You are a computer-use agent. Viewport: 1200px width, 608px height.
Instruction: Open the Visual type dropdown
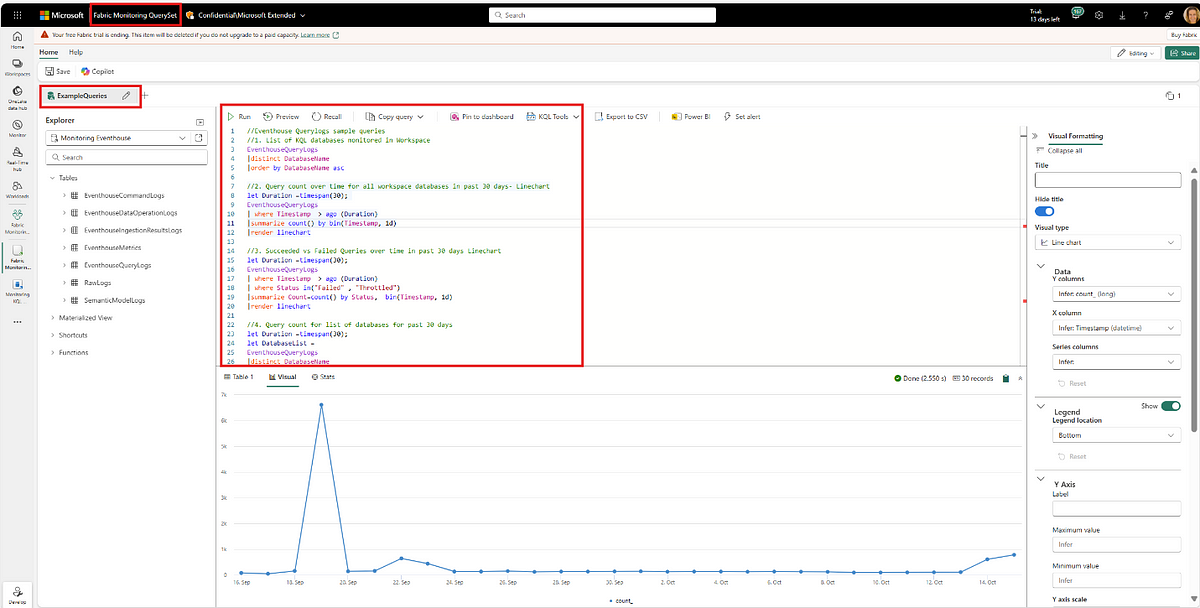click(1108, 243)
